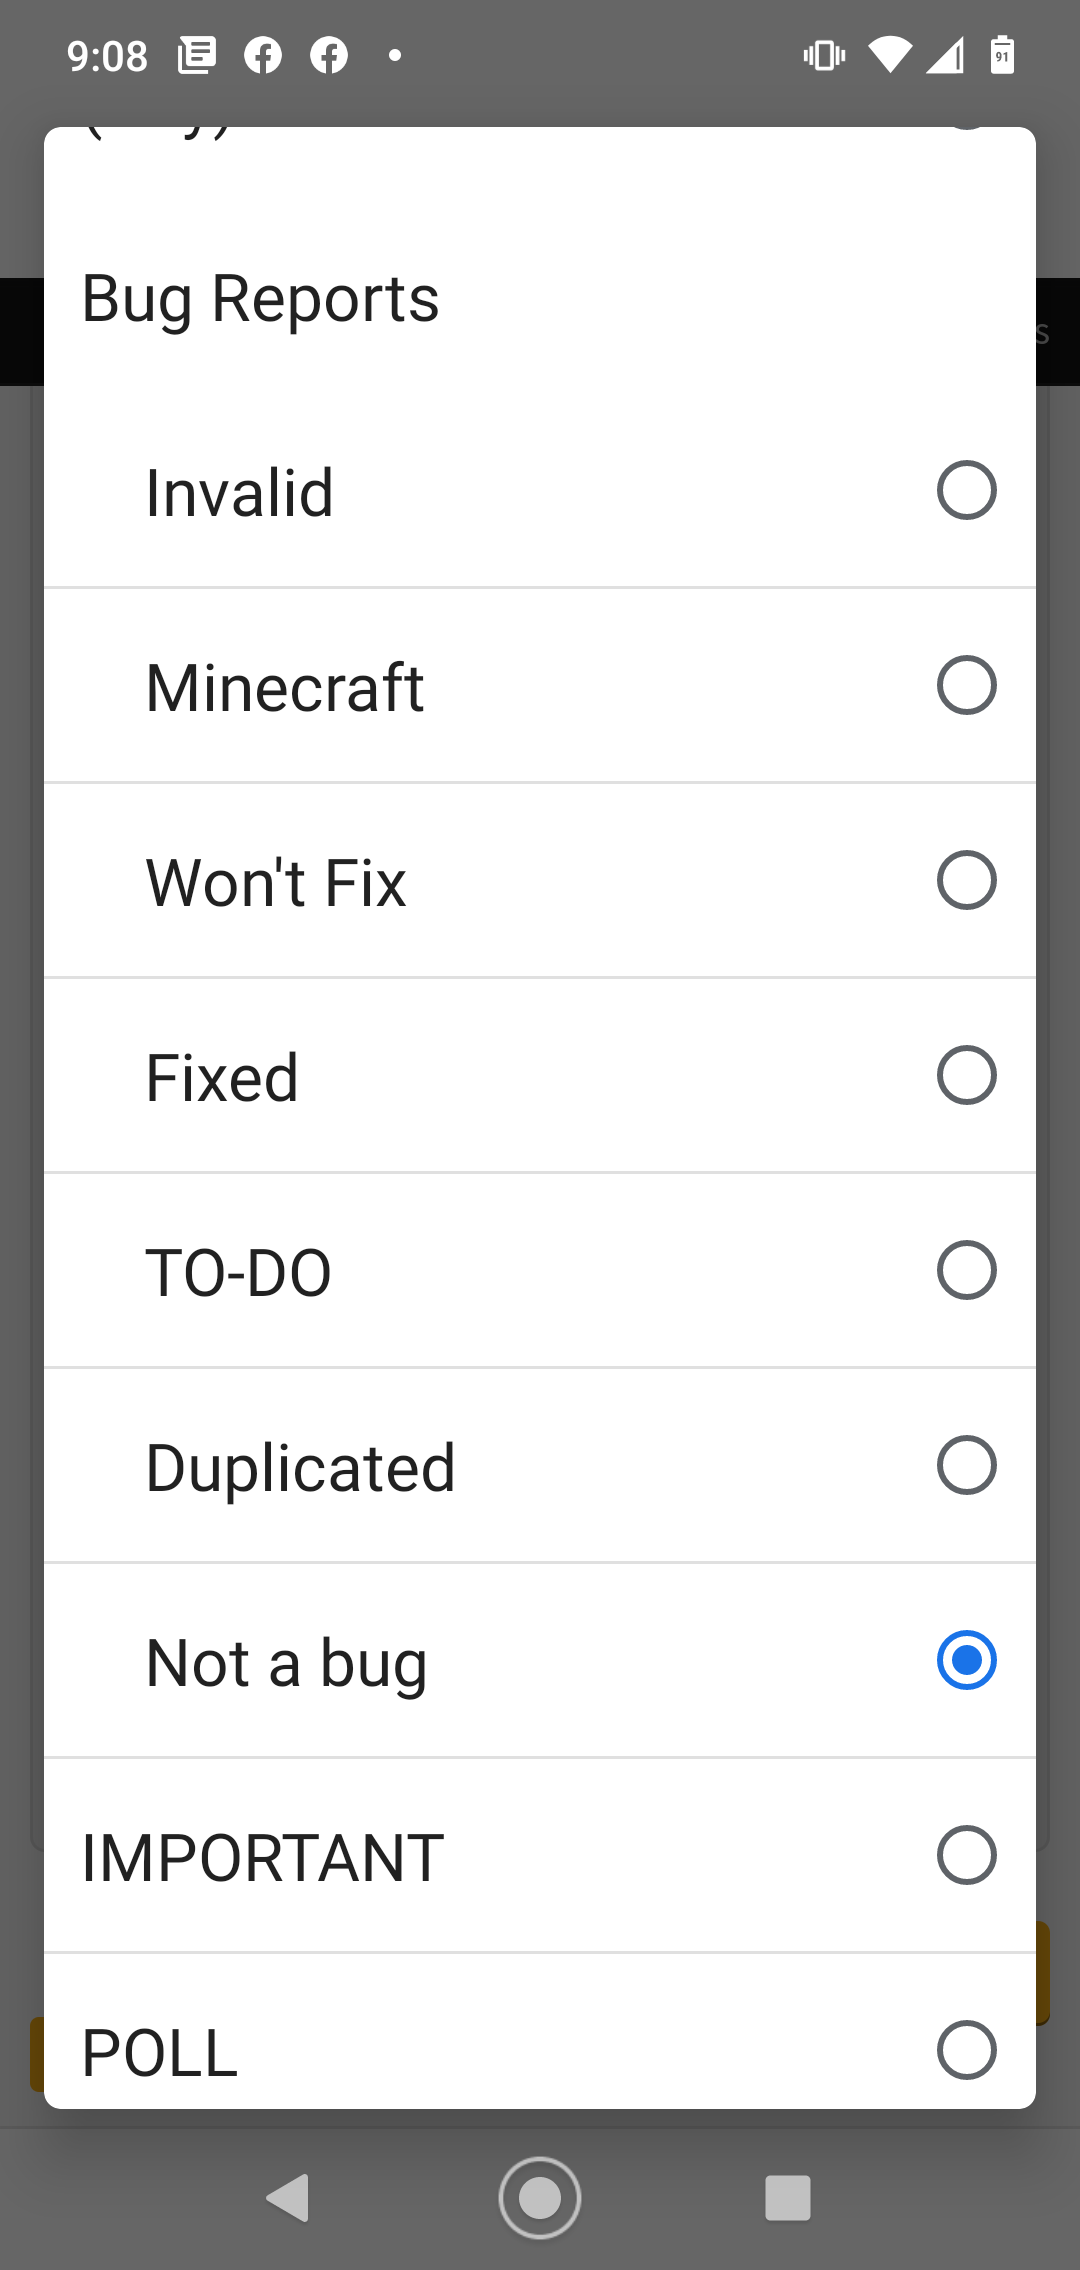Select the Fixed radio button
The width and height of the screenshot is (1080, 2270).
pos(966,1075)
